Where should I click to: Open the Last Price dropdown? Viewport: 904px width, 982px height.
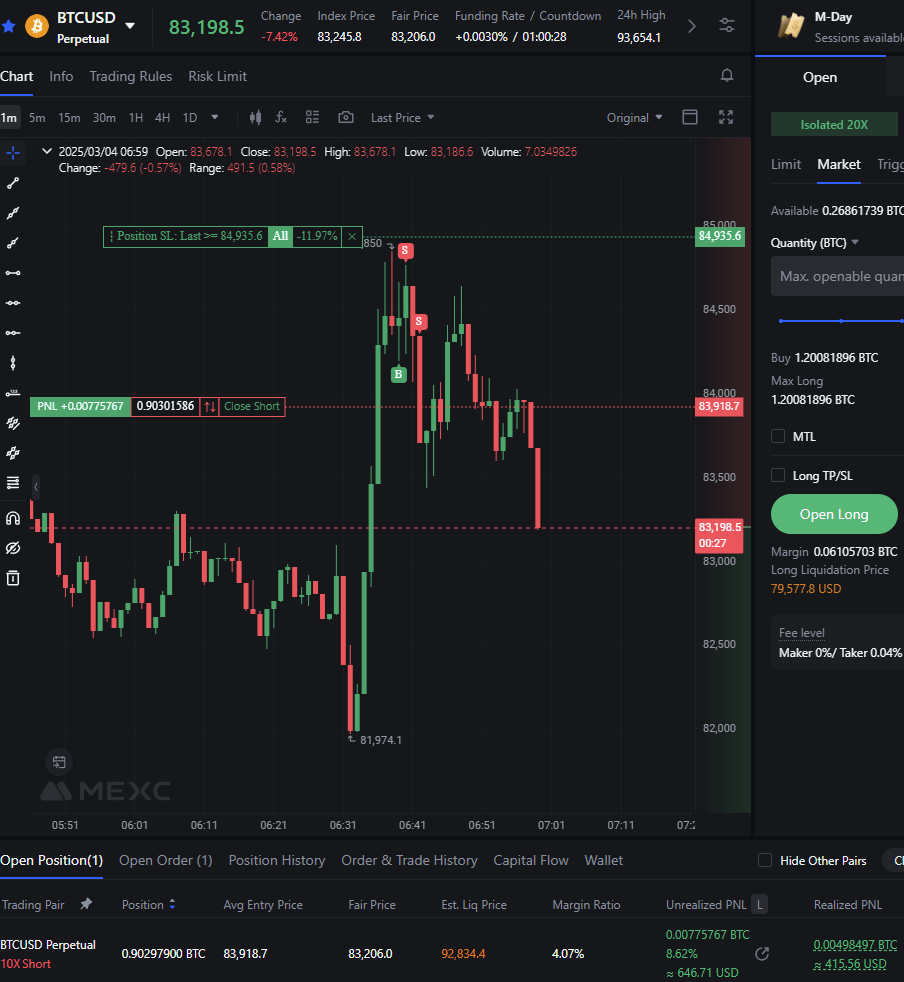coord(402,118)
